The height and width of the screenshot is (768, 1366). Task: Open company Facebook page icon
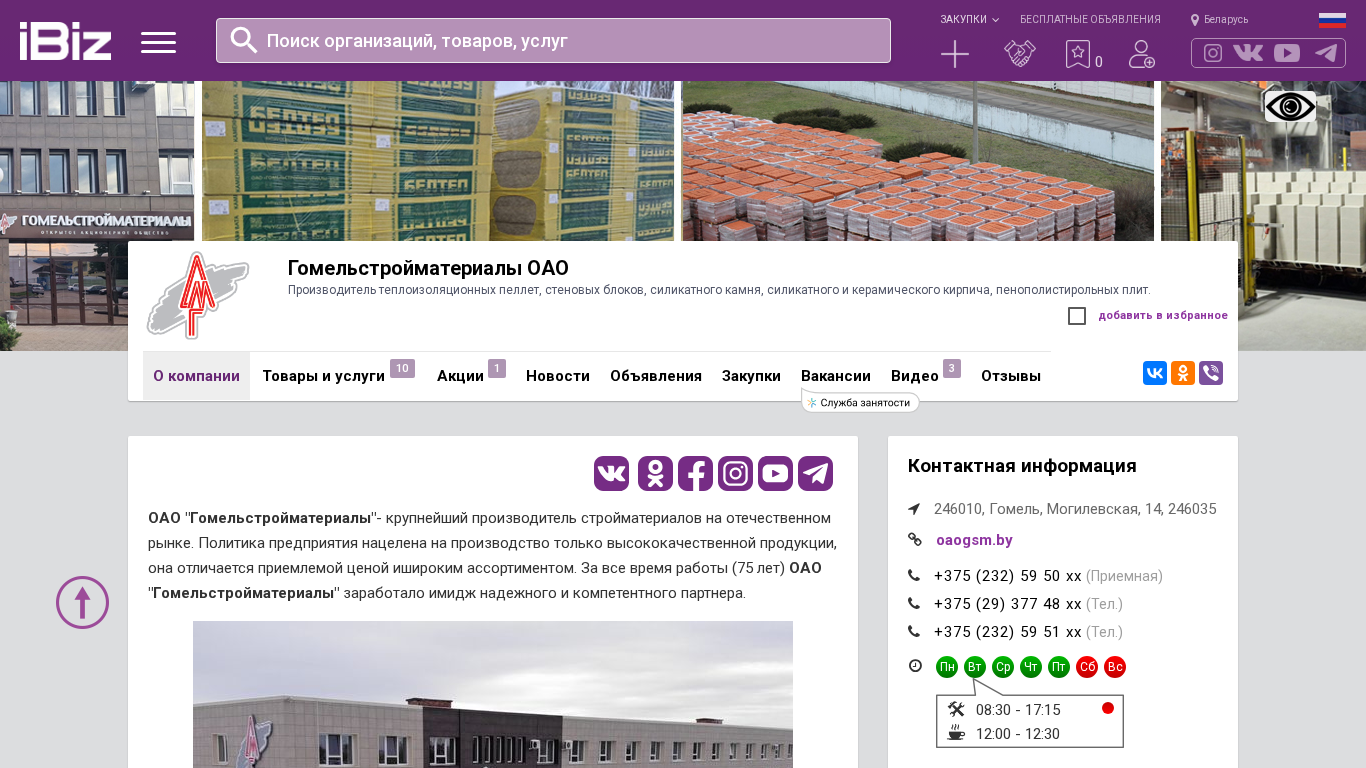coord(696,474)
